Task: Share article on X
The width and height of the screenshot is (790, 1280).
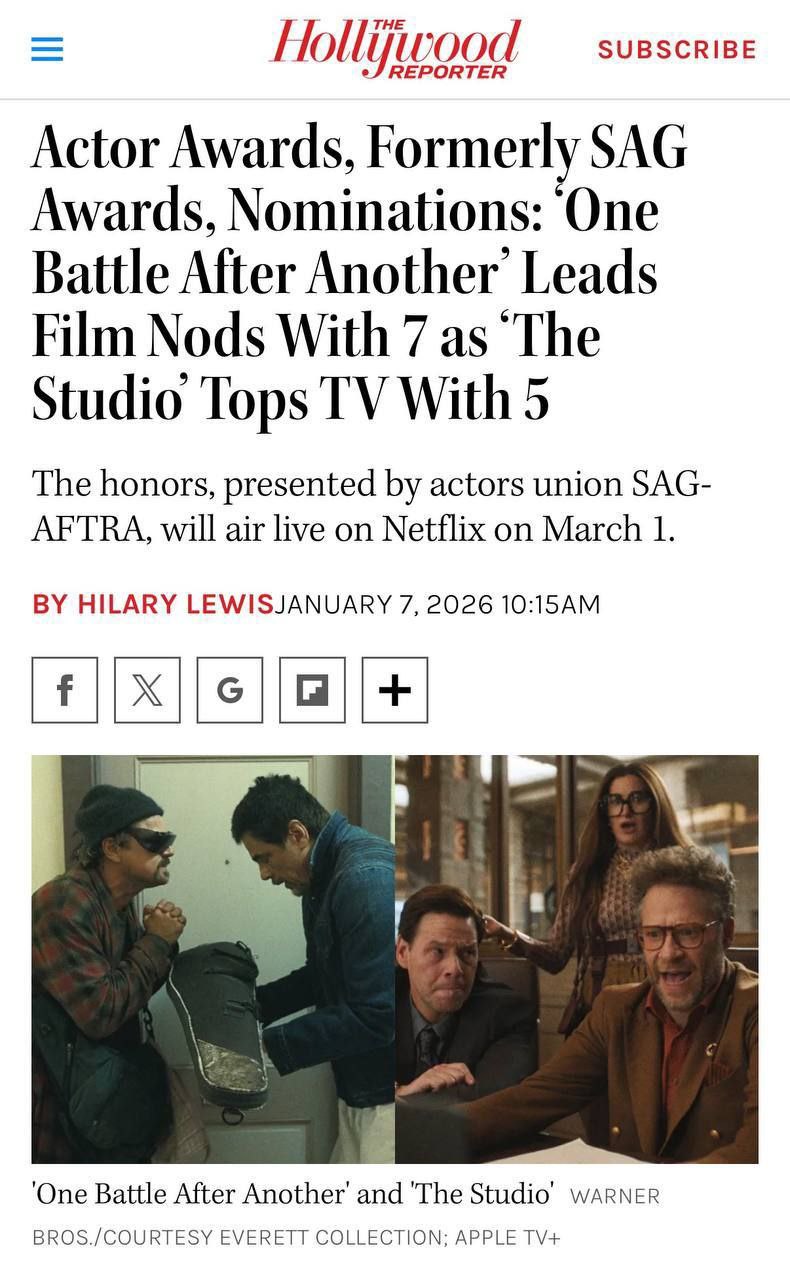Action: [147, 690]
